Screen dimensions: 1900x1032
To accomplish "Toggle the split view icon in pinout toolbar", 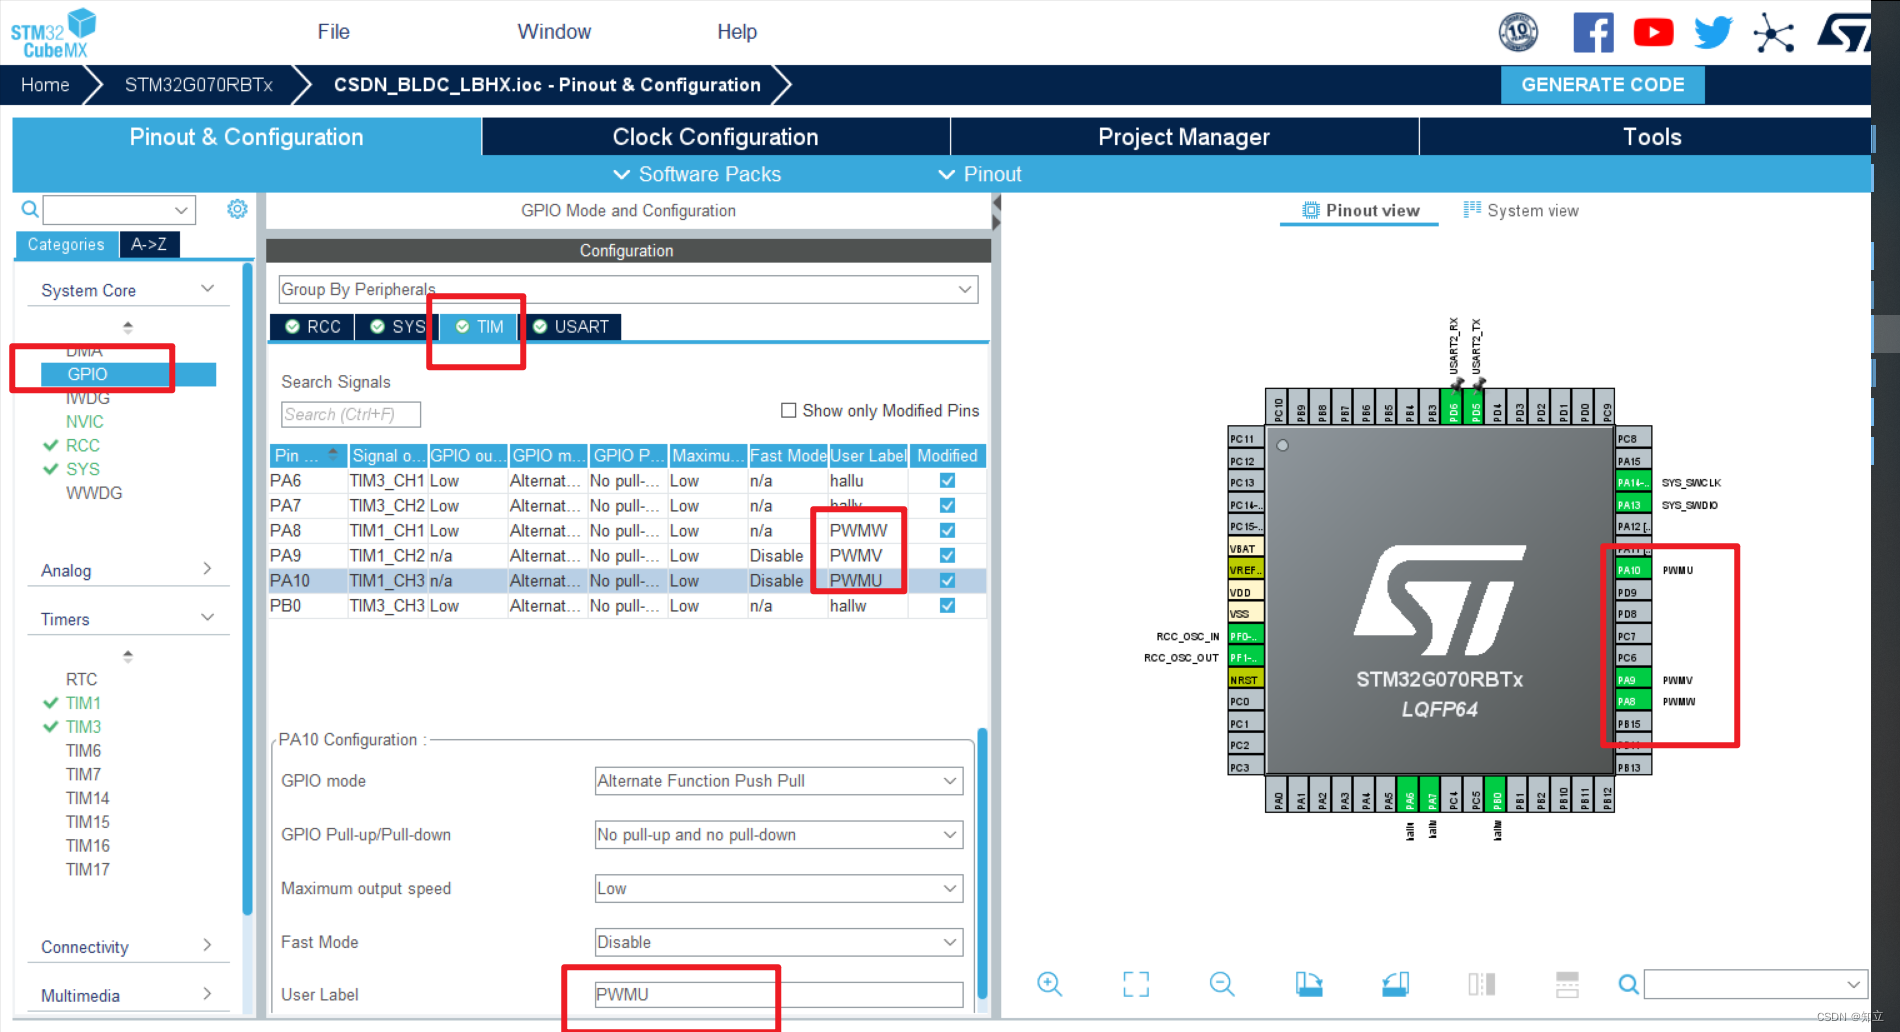I will (x=1481, y=984).
